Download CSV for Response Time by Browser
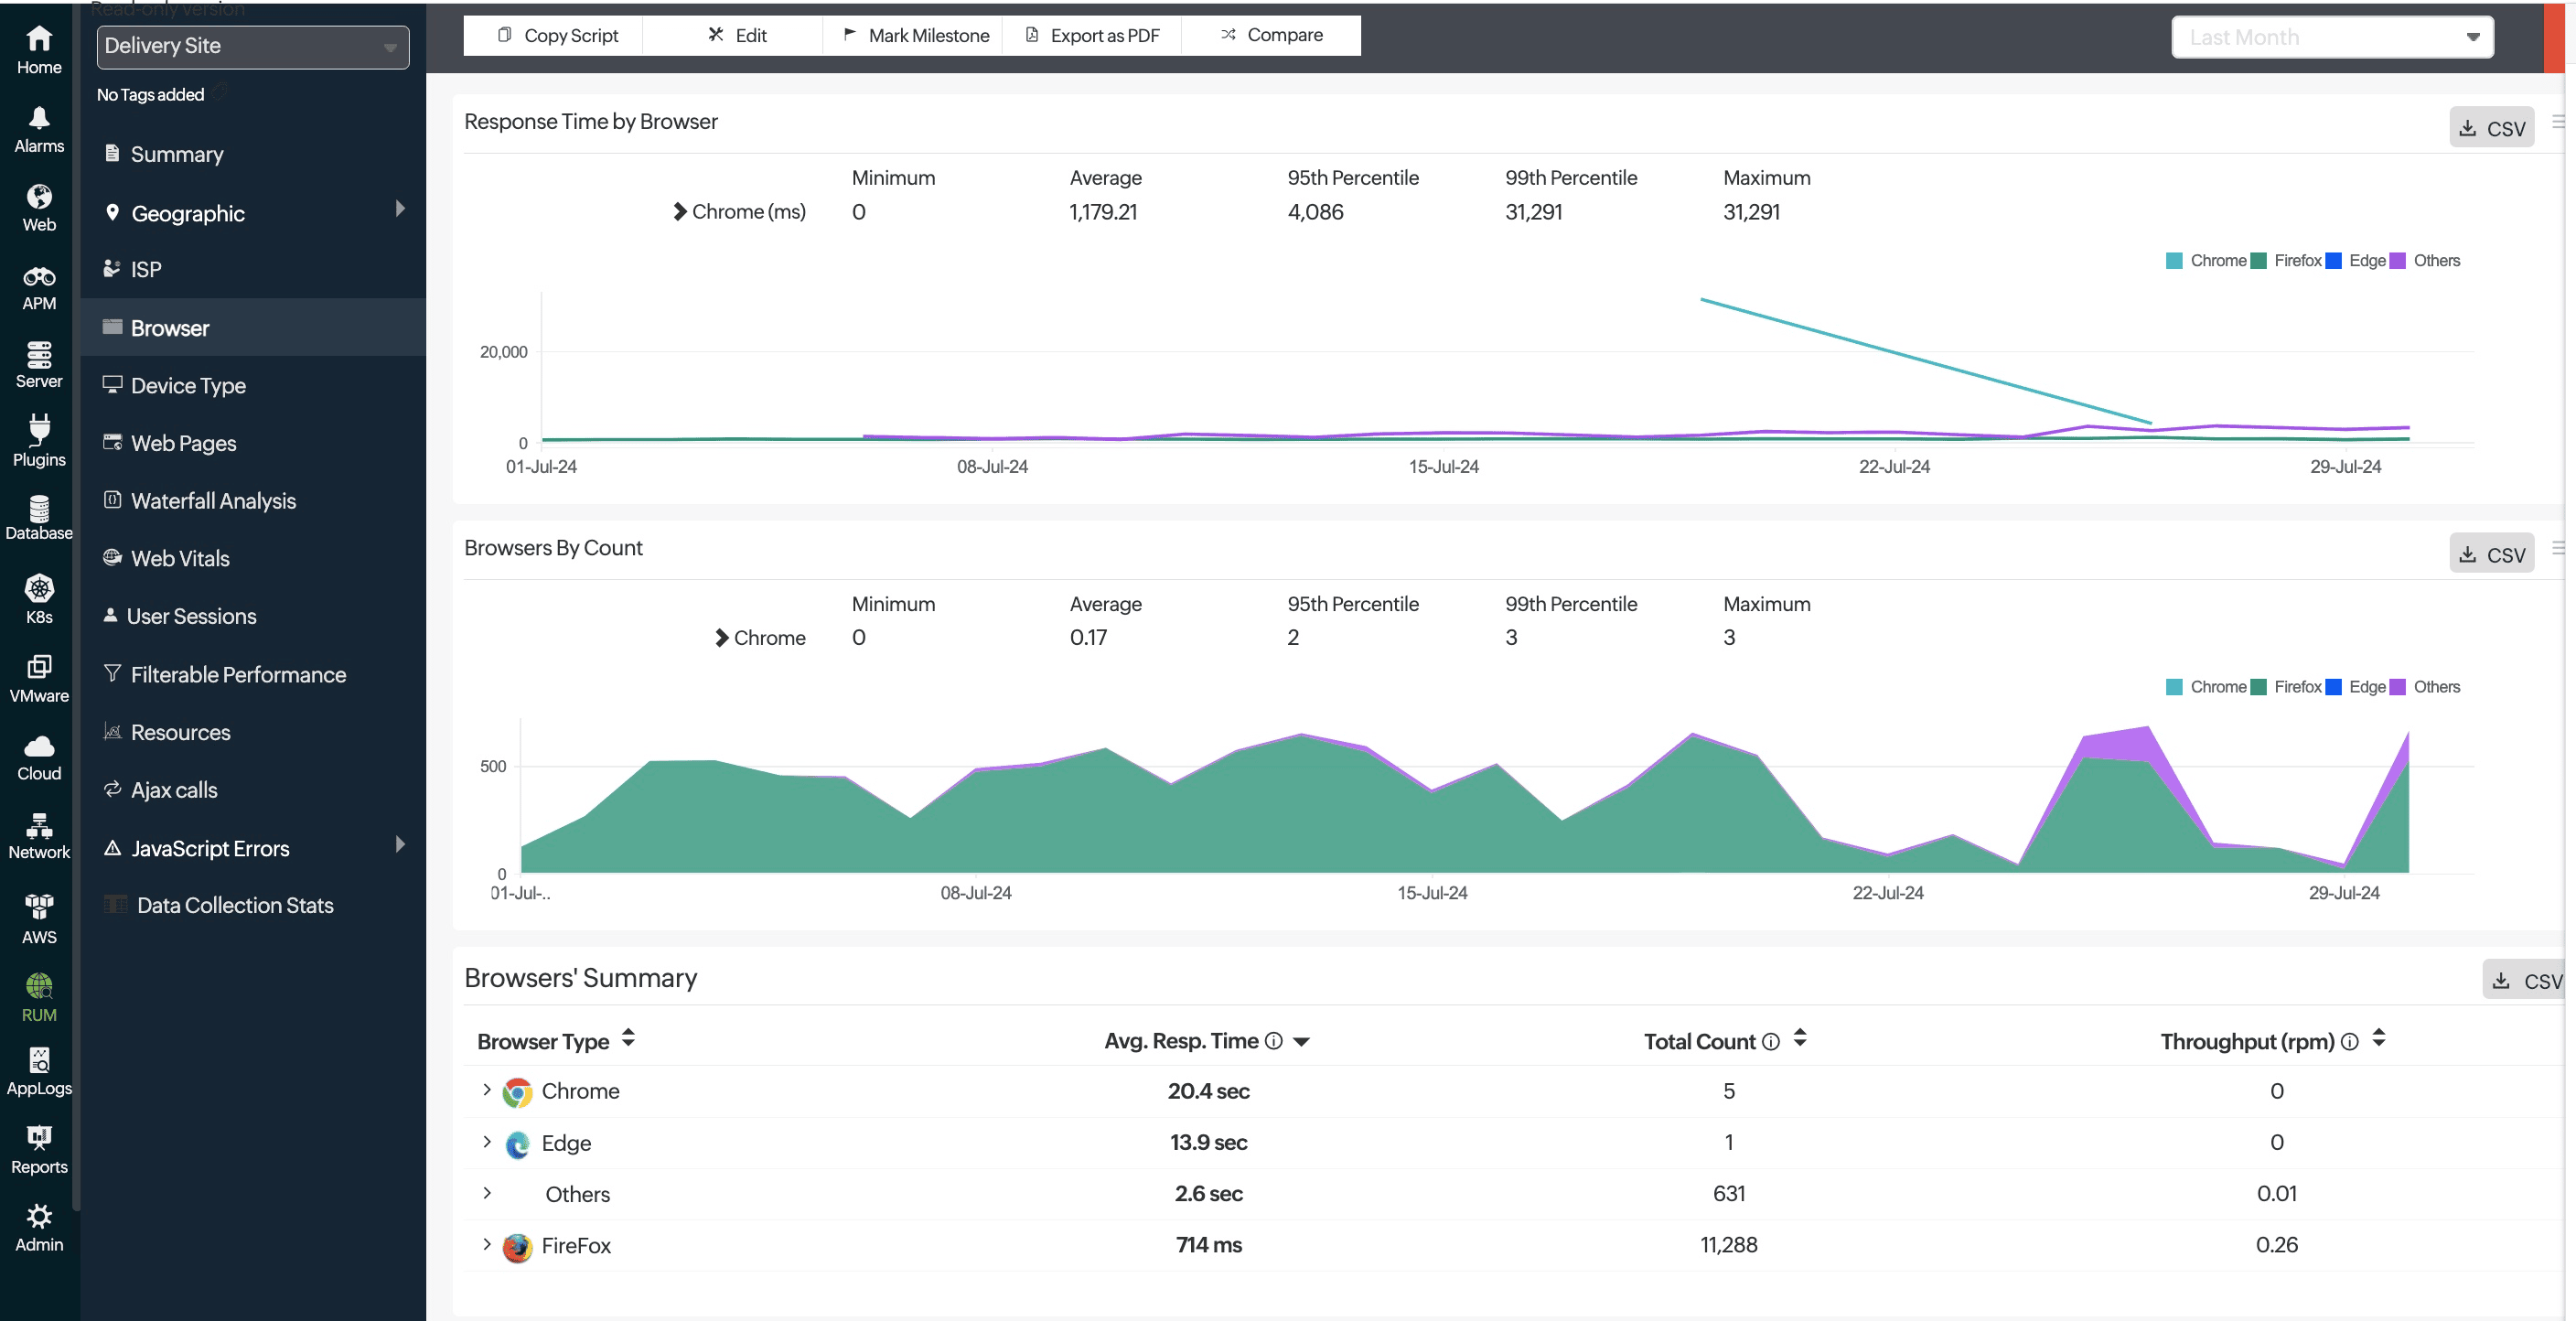Viewport: 2576px width, 1321px height. click(2491, 128)
